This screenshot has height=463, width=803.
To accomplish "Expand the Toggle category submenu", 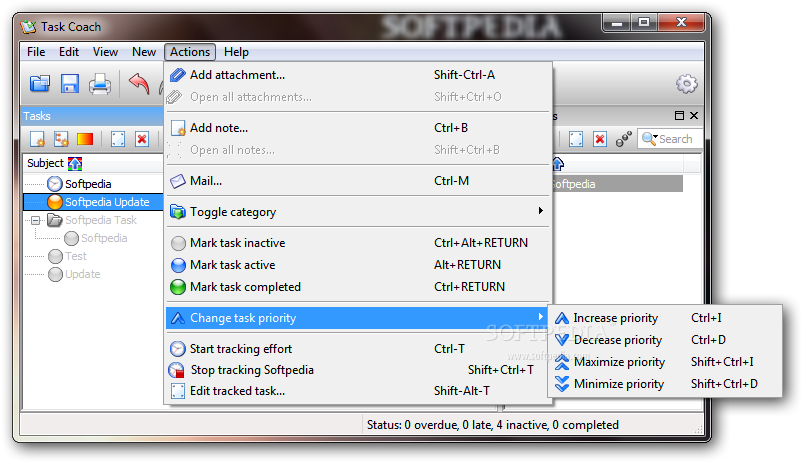I will click(x=358, y=212).
